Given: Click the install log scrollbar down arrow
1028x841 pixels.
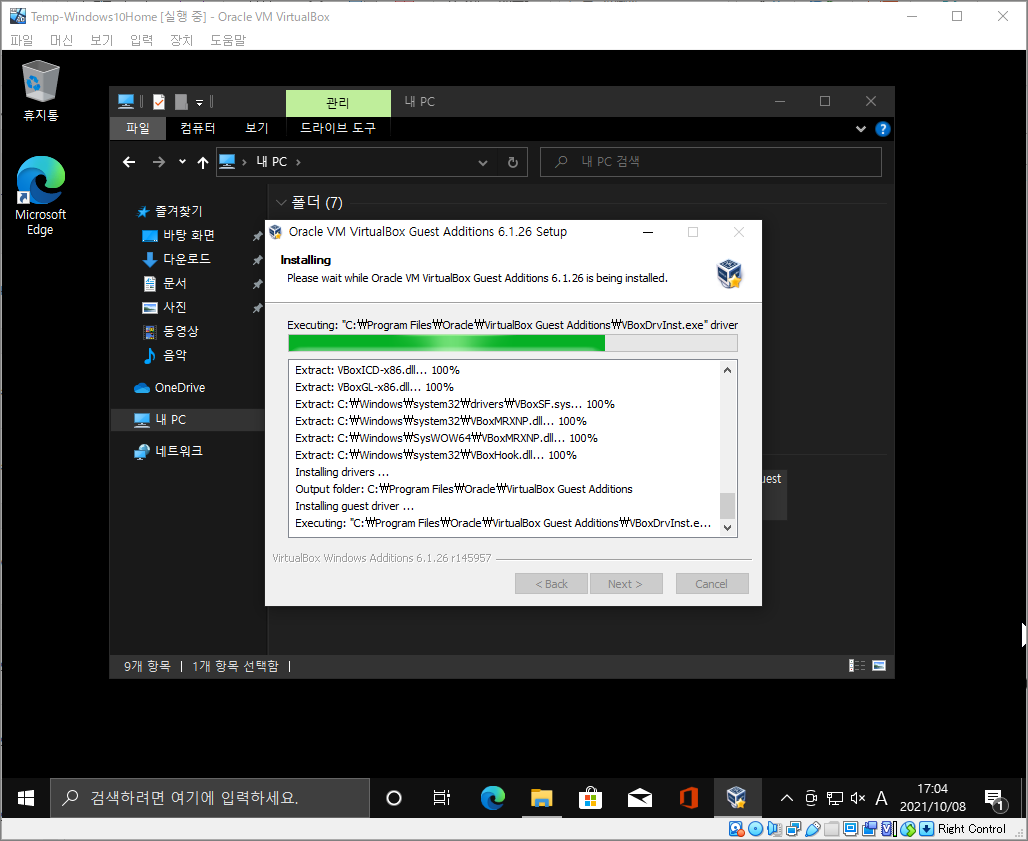Looking at the screenshot, I should point(727,528).
